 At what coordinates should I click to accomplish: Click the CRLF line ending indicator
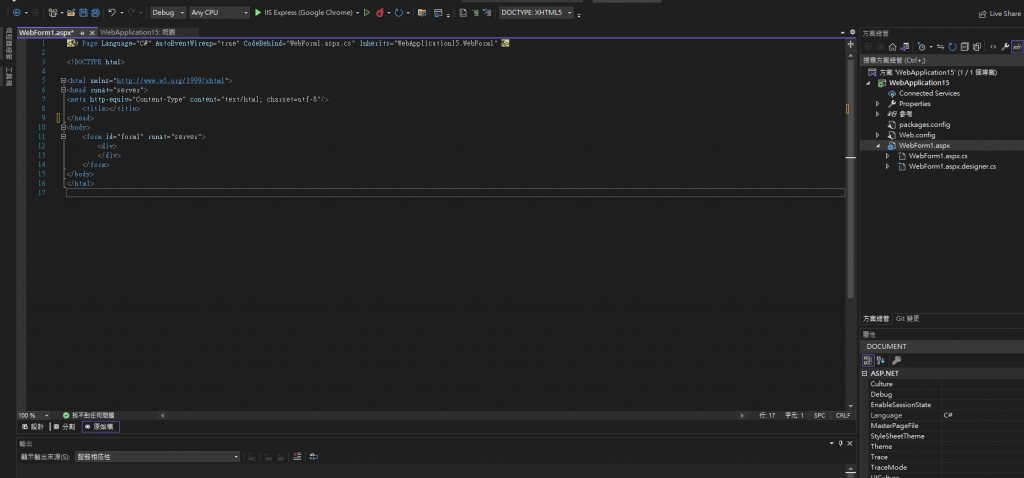point(842,415)
